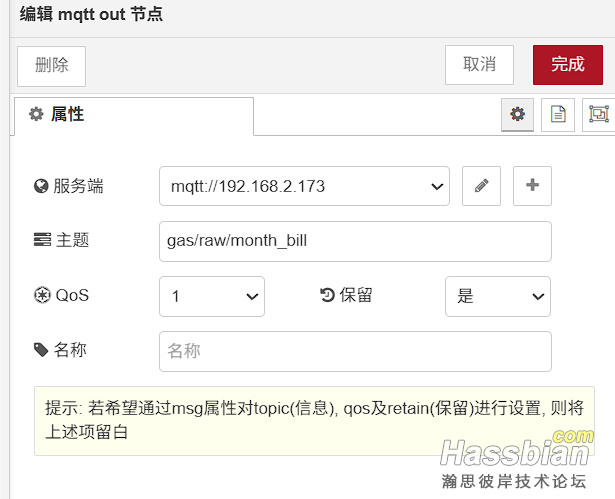Click the globe icon beside 服务端
The image size is (615, 499).
tap(41, 186)
